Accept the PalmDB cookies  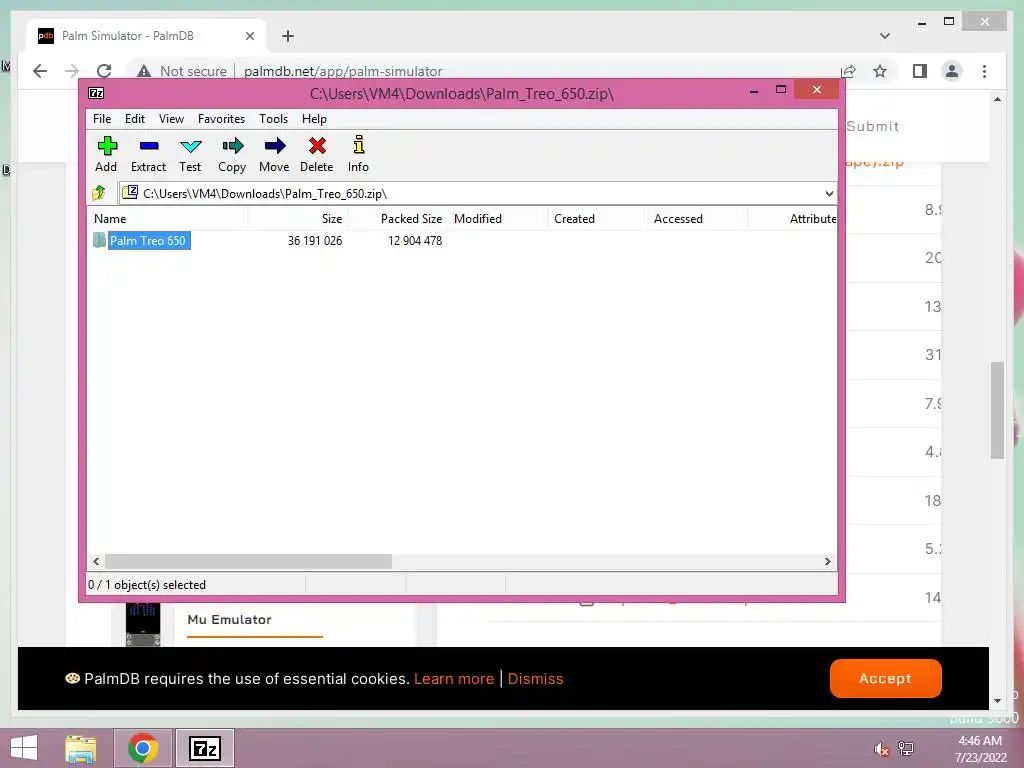(x=886, y=678)
